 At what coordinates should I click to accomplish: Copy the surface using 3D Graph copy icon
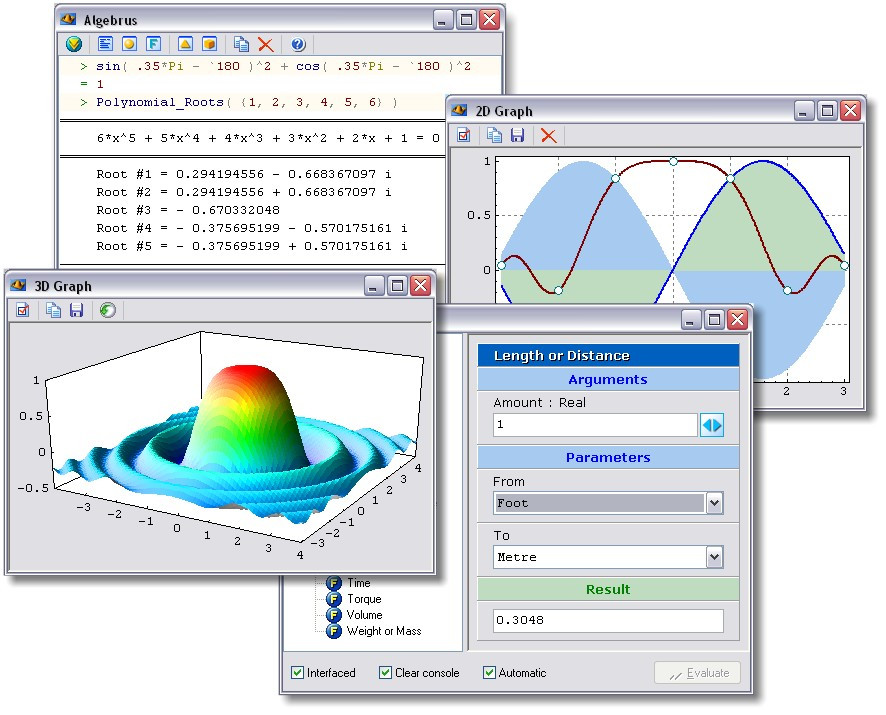click(x=54, y=310)
